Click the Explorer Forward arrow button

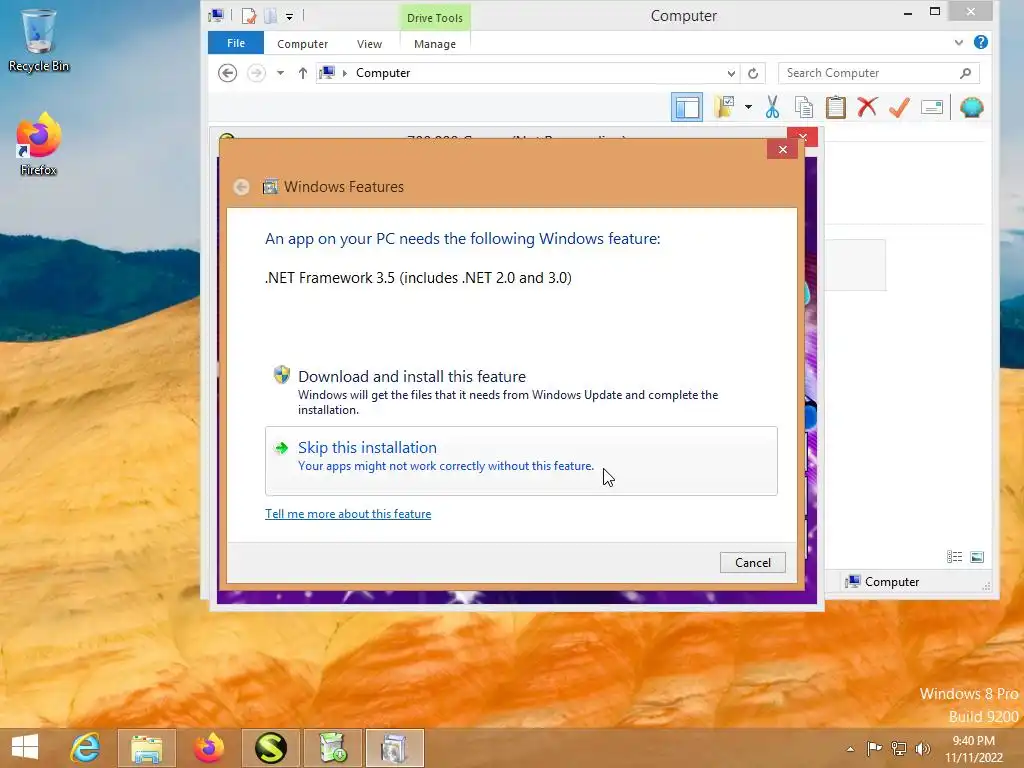[x=256, y=72]
